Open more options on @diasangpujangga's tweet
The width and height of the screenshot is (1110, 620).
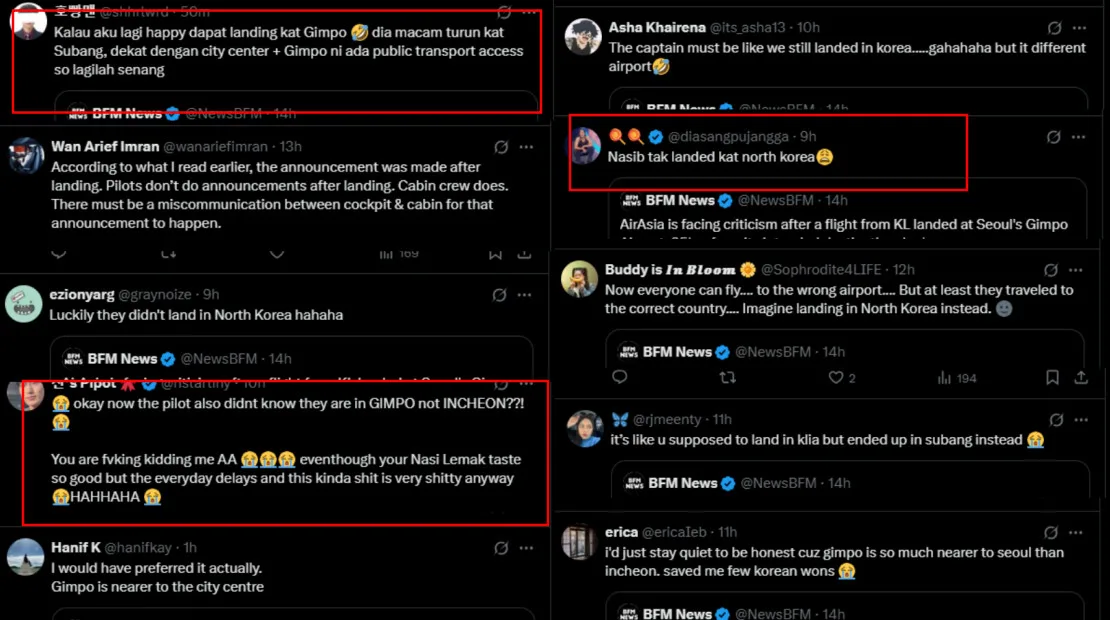tap(1081, 137)
